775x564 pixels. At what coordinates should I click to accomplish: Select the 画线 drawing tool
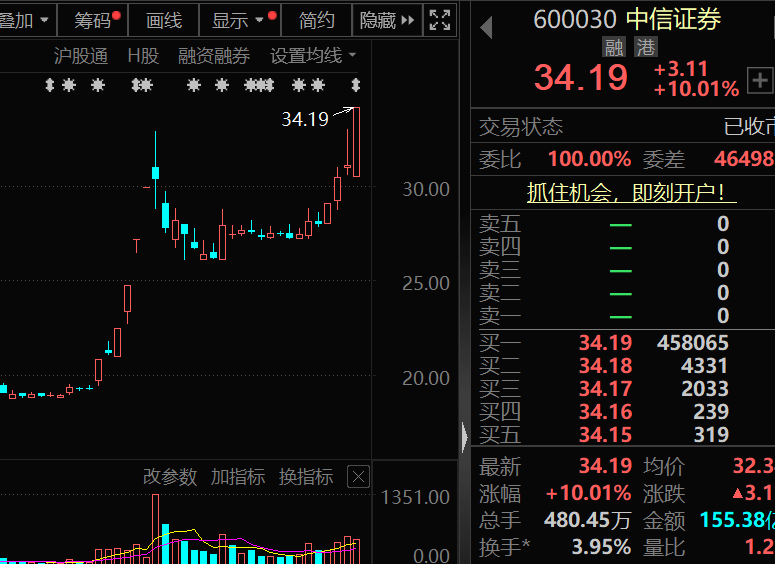click(164, 20)
